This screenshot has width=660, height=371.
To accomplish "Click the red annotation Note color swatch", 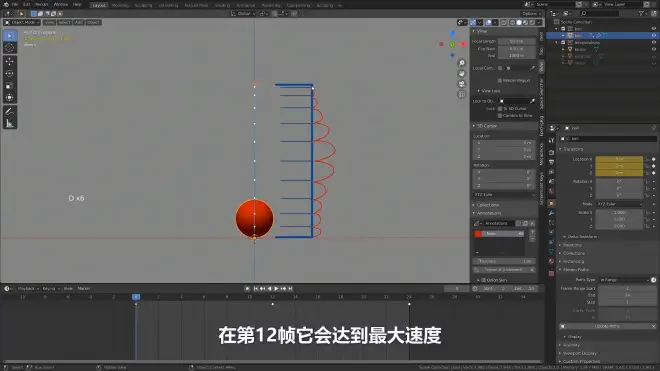I will [478, 234].
